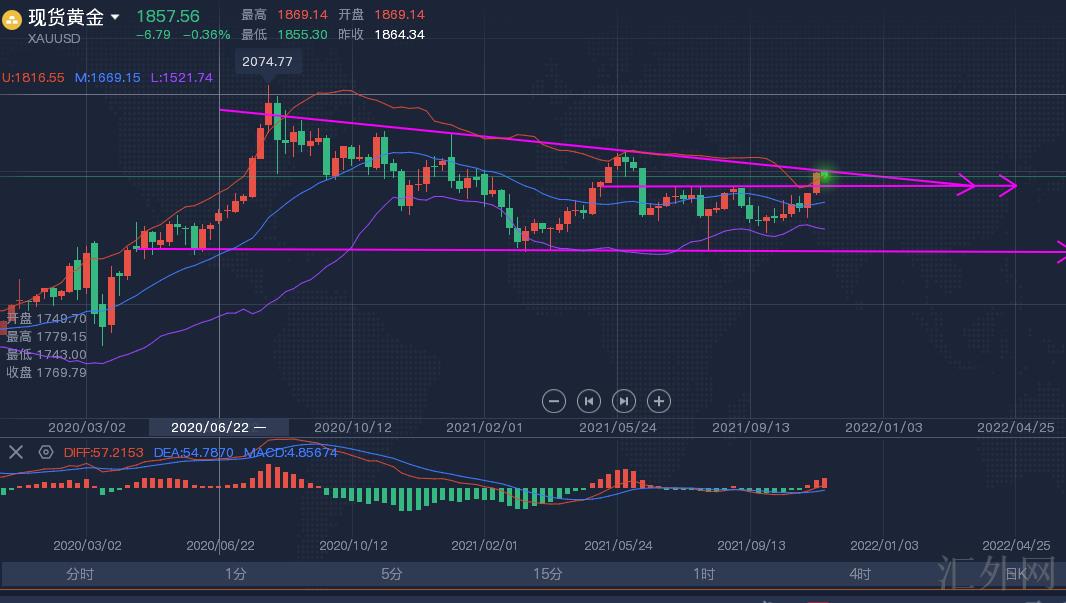
Task: Switch to the 4时 timeframe
Action: [x=860, y=574]
